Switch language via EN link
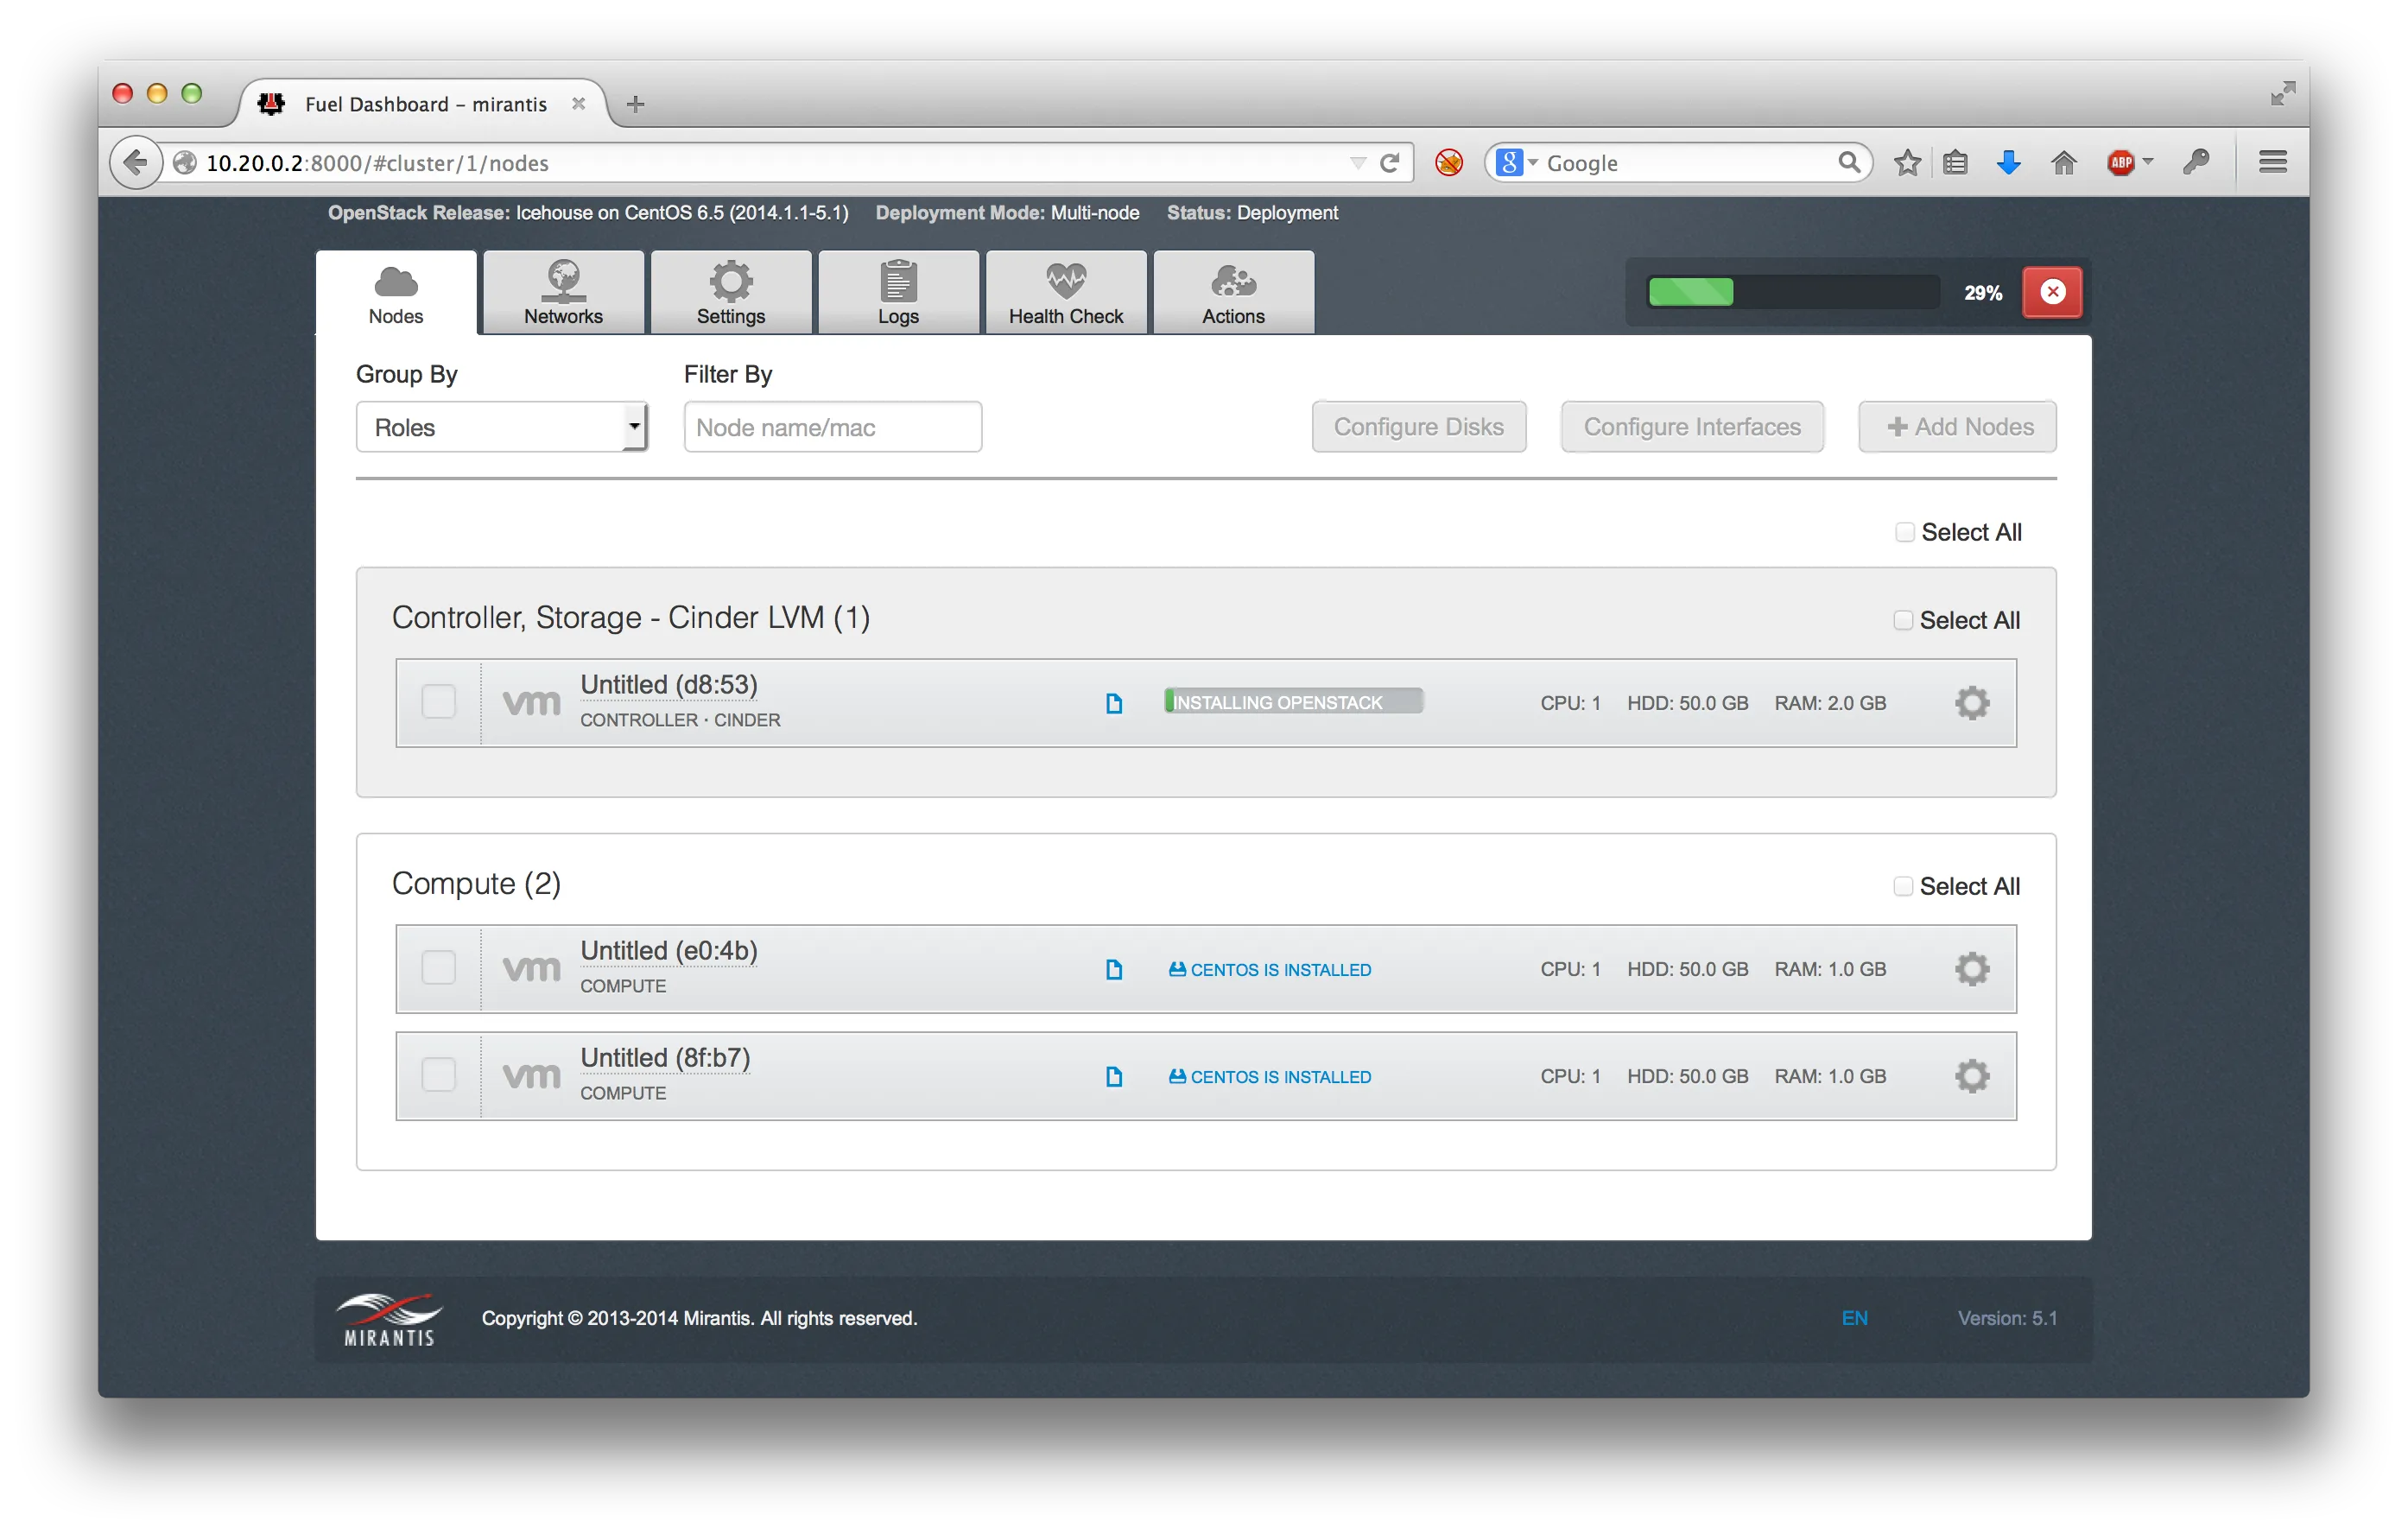The image size is (2408, 1534). pos(1854,1318)
